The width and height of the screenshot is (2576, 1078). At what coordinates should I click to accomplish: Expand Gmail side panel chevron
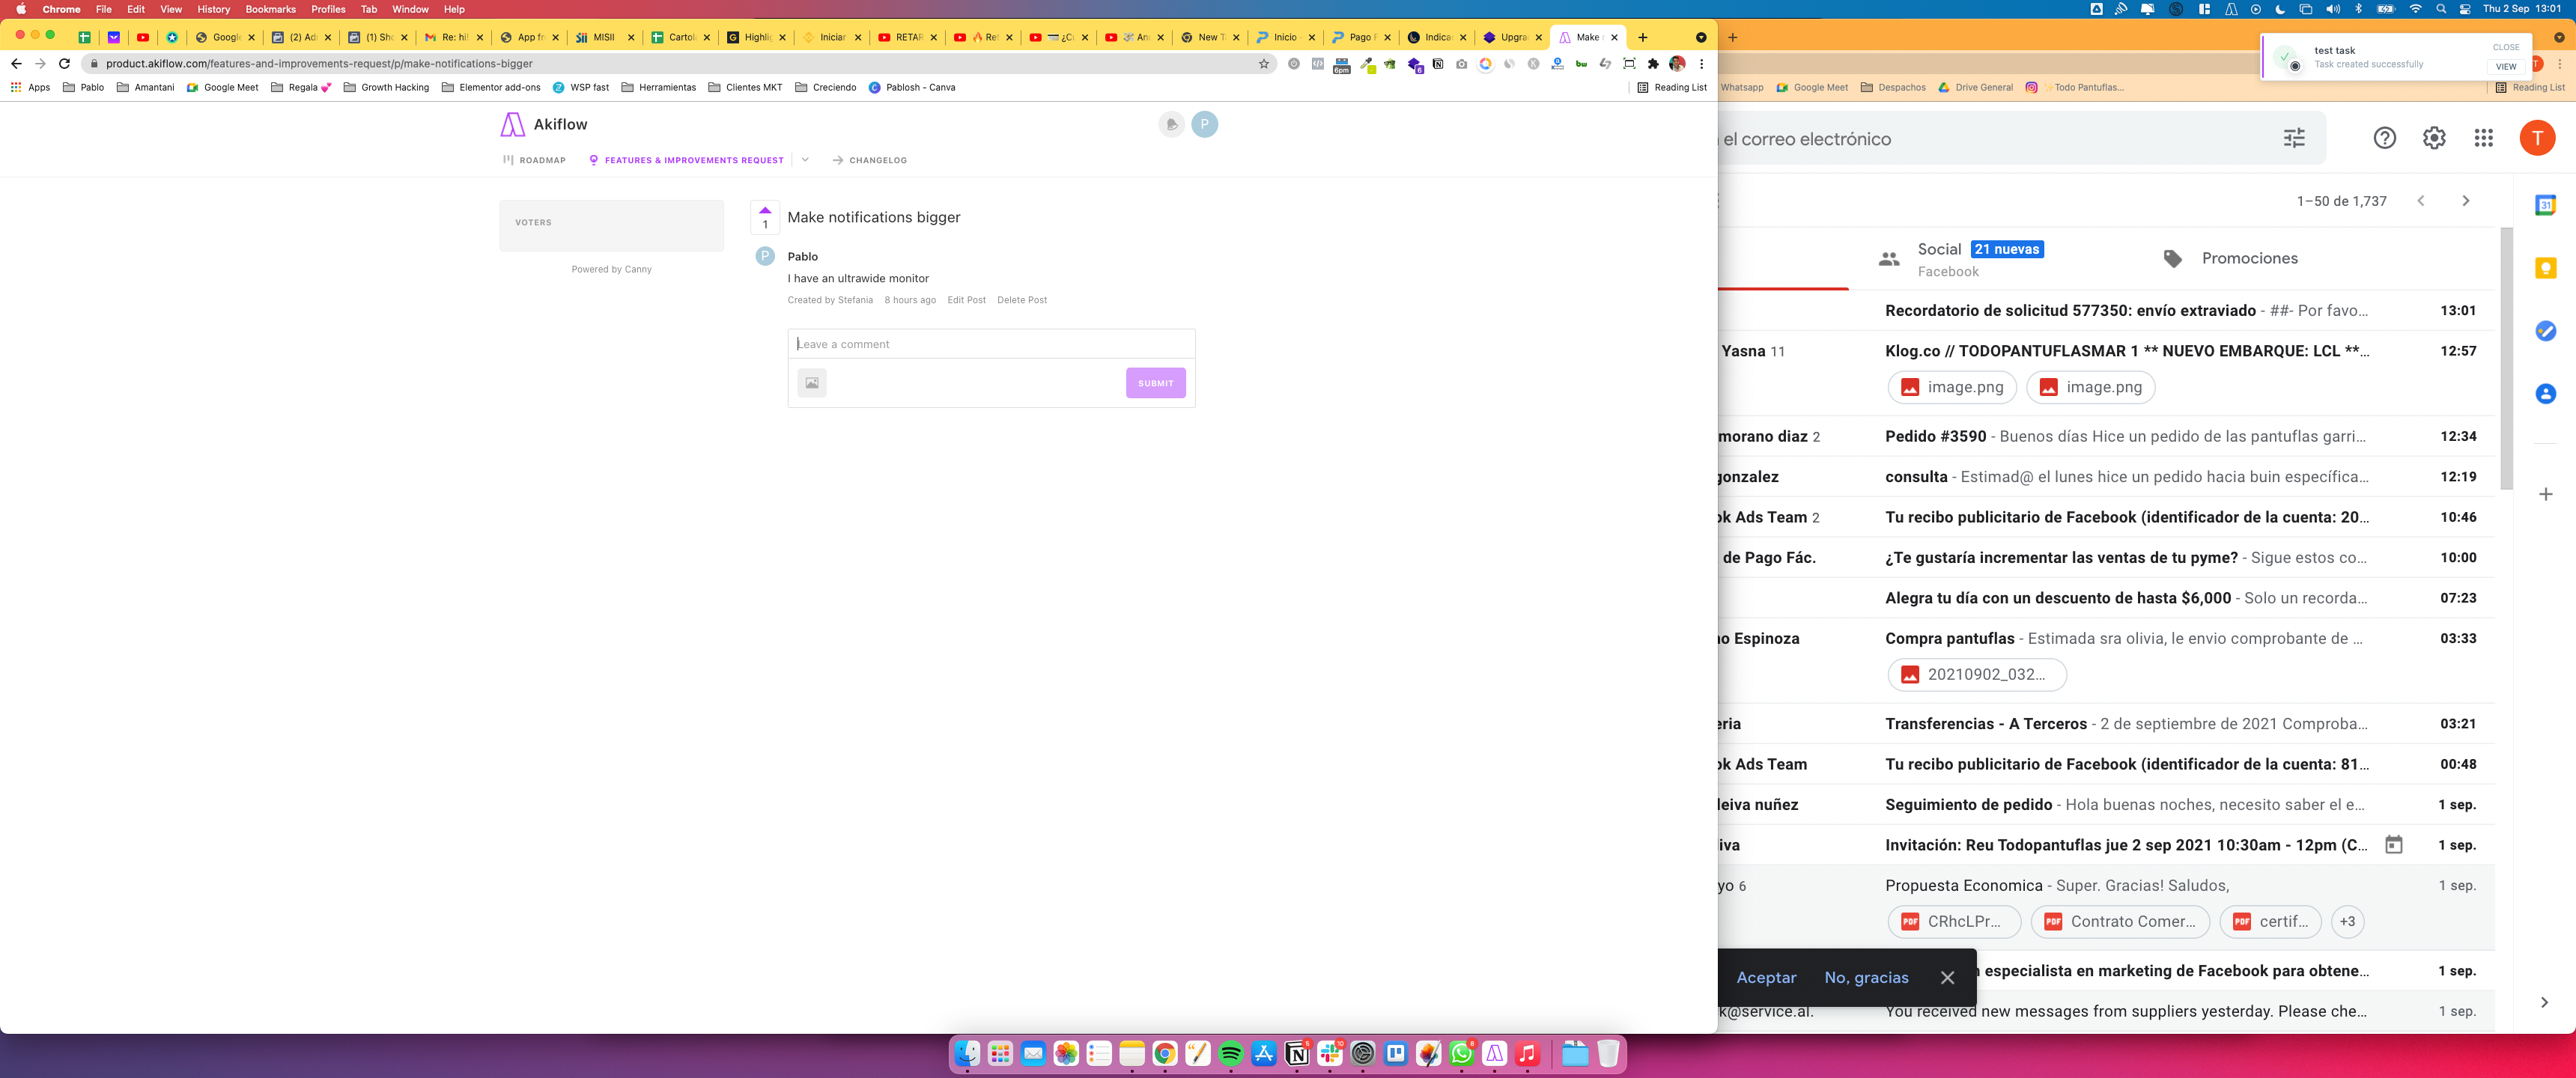[x=2545, y=1002]
